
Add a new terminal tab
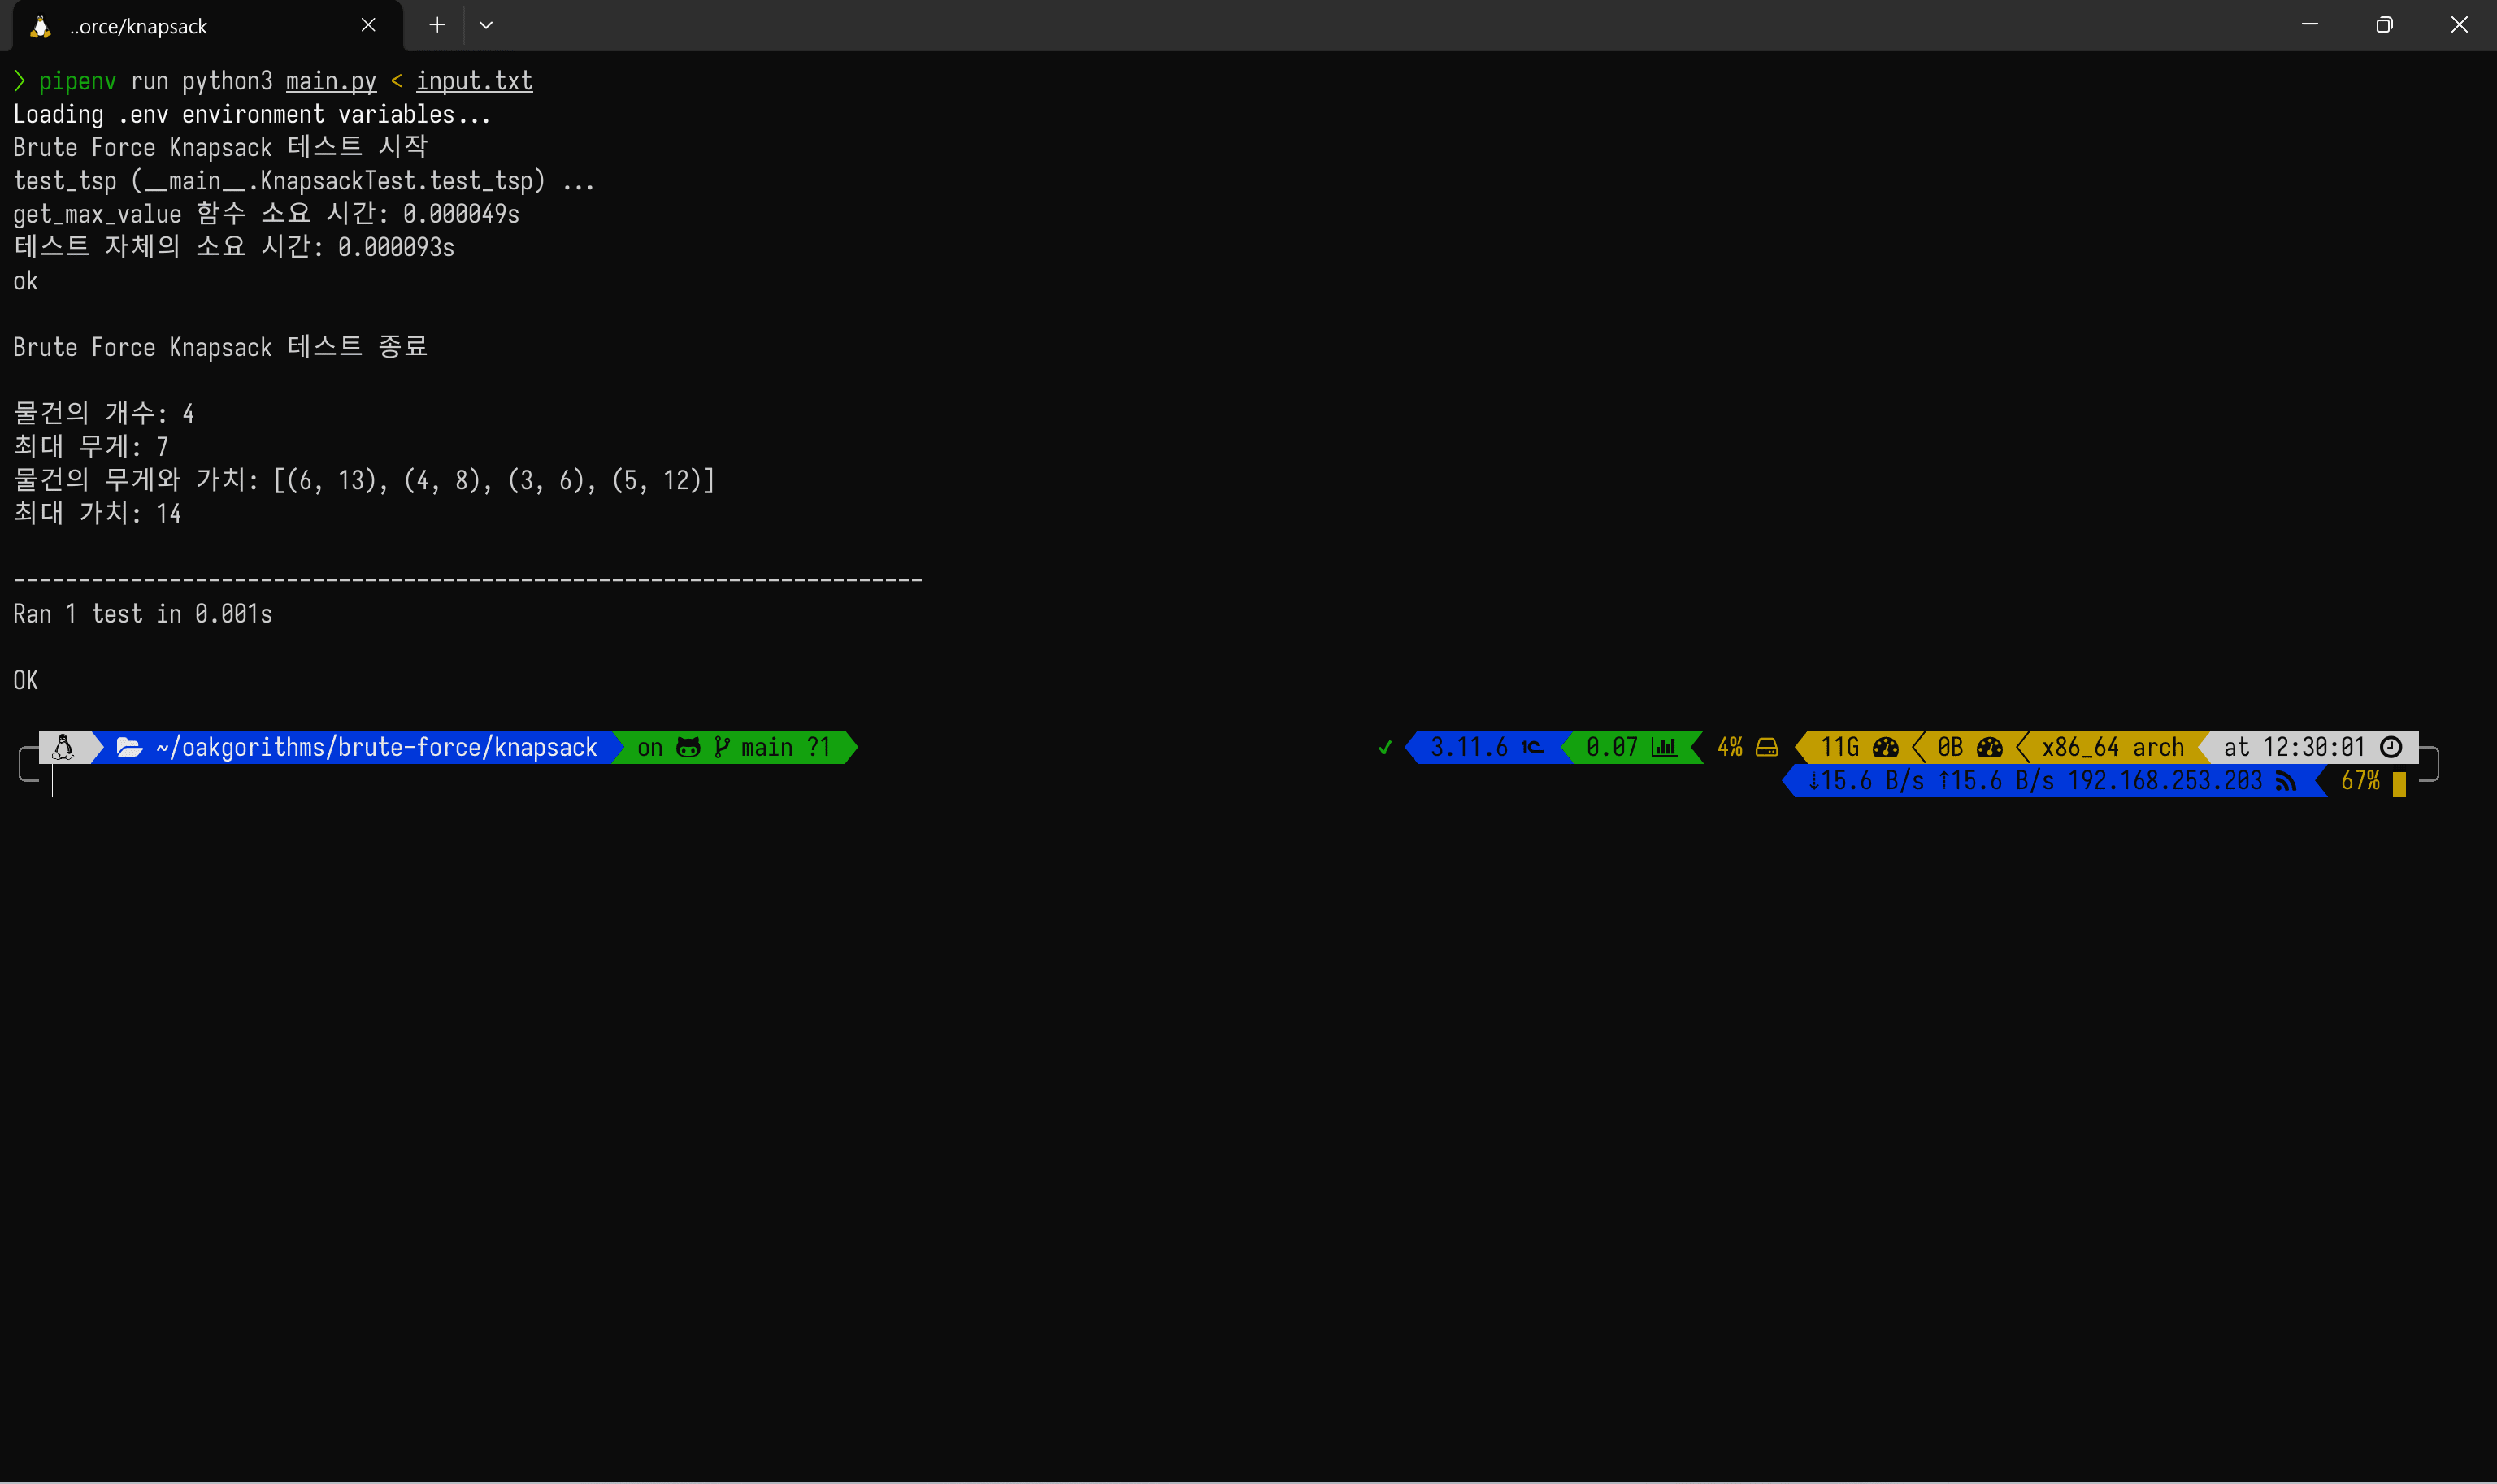coord(437,25)
